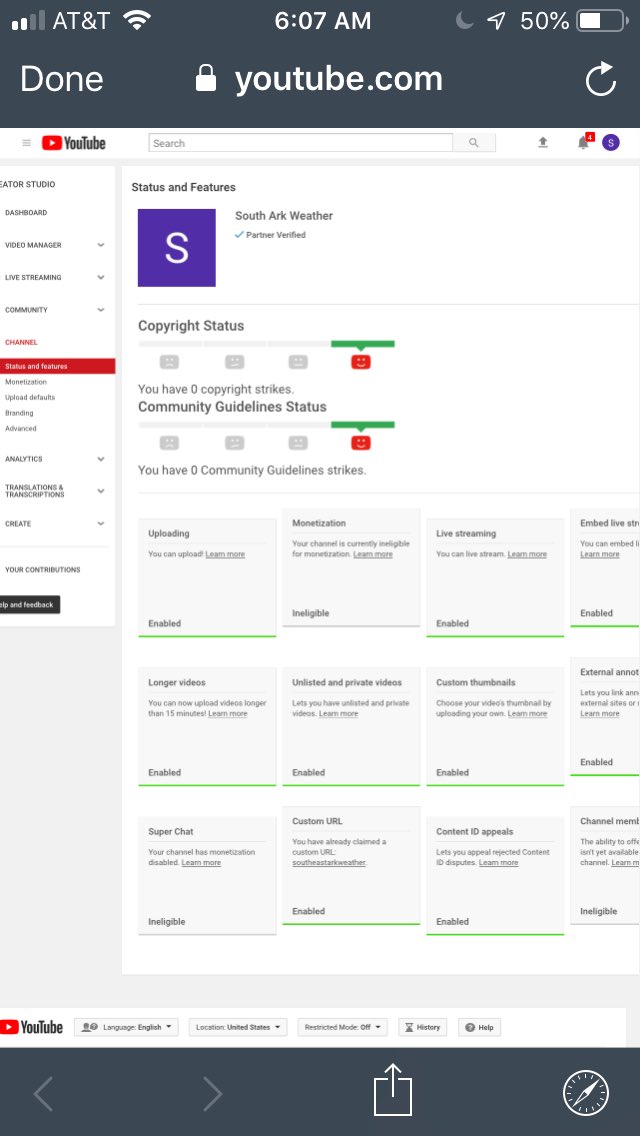Click the South Ark Weather channel avatar
This screenshot has width=640, height=1136.
point(177,248)
